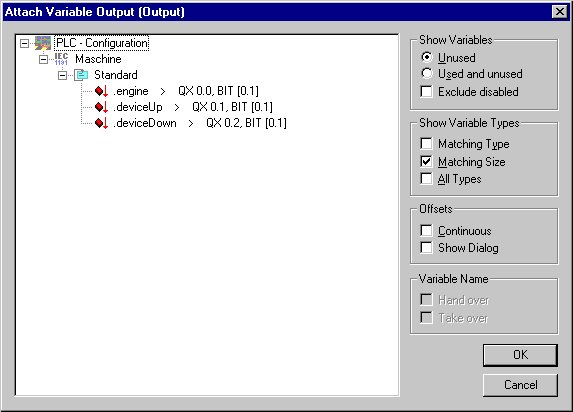Image resolution: width=573 pixels, height=412 pixels.
Task: Tick the Continuous offsets checkbox
Action: [426, 231]
